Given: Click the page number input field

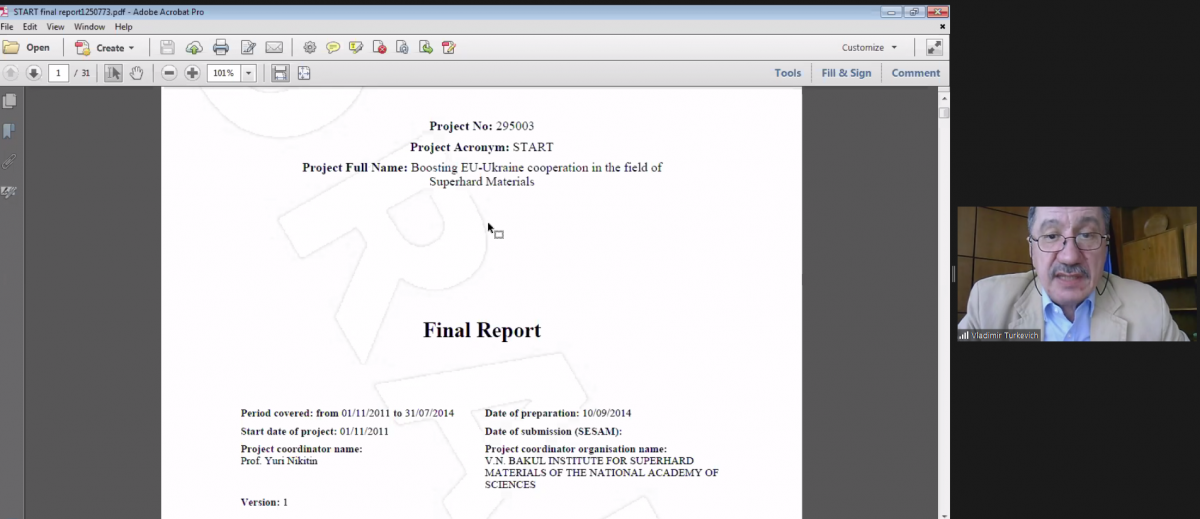Looking at the screenshot, I should click(x=58, y=73).
